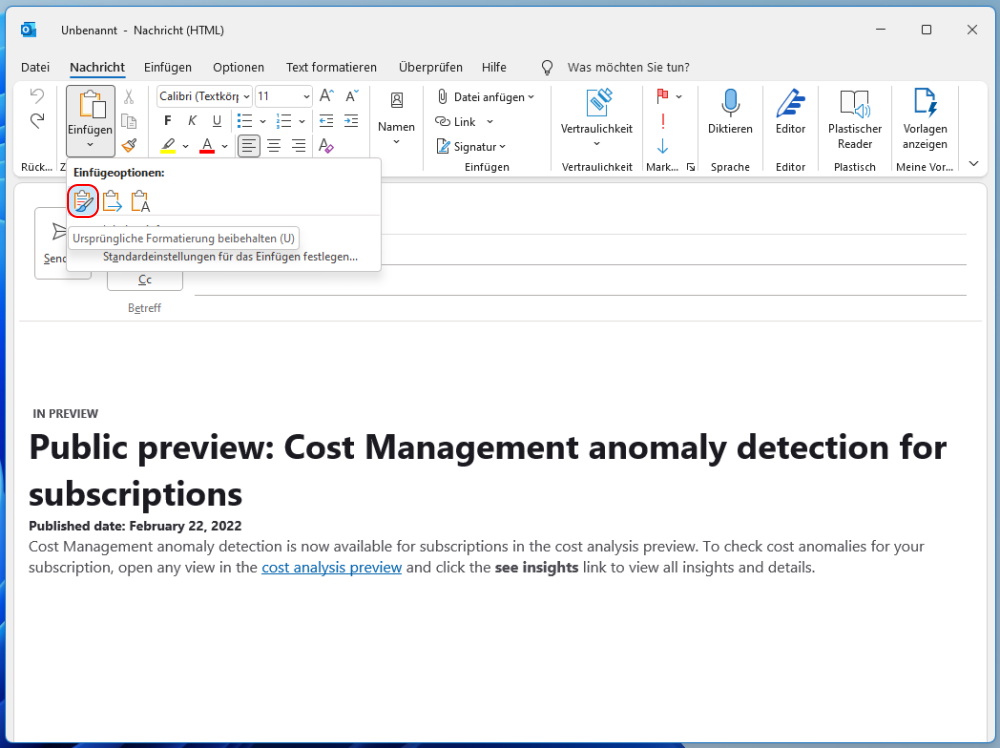
Task: Choose paste text only option
Action: pyautogui.click(x=140, y=201)
